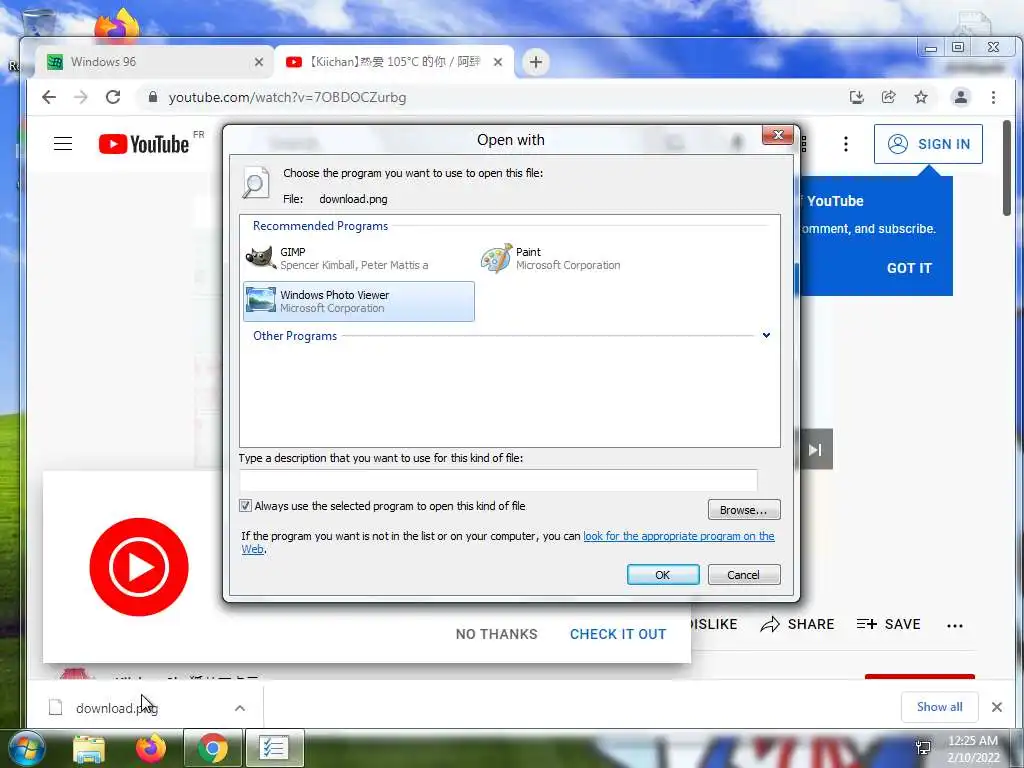Switch to Chrome in the taskbar
Image resolution: width=1024 pixels, height=768 pixels.
(212, 748)
